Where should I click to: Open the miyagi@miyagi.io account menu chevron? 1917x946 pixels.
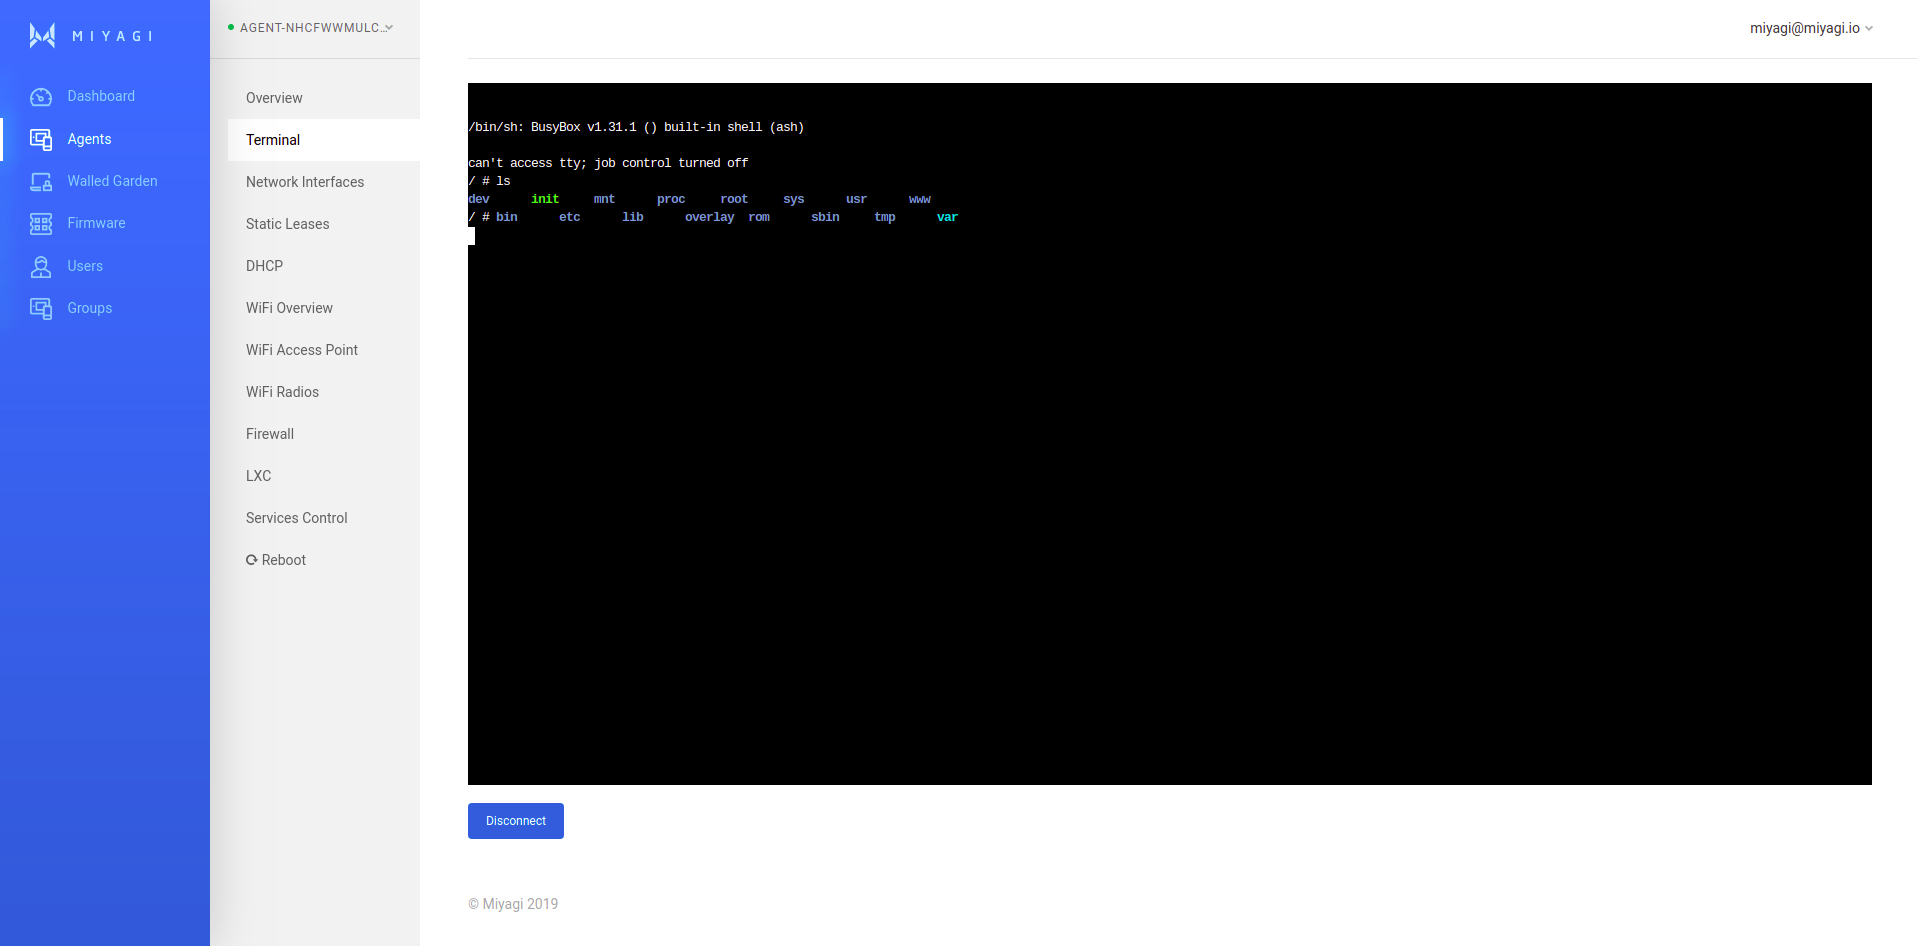(x=1869, y=28)
